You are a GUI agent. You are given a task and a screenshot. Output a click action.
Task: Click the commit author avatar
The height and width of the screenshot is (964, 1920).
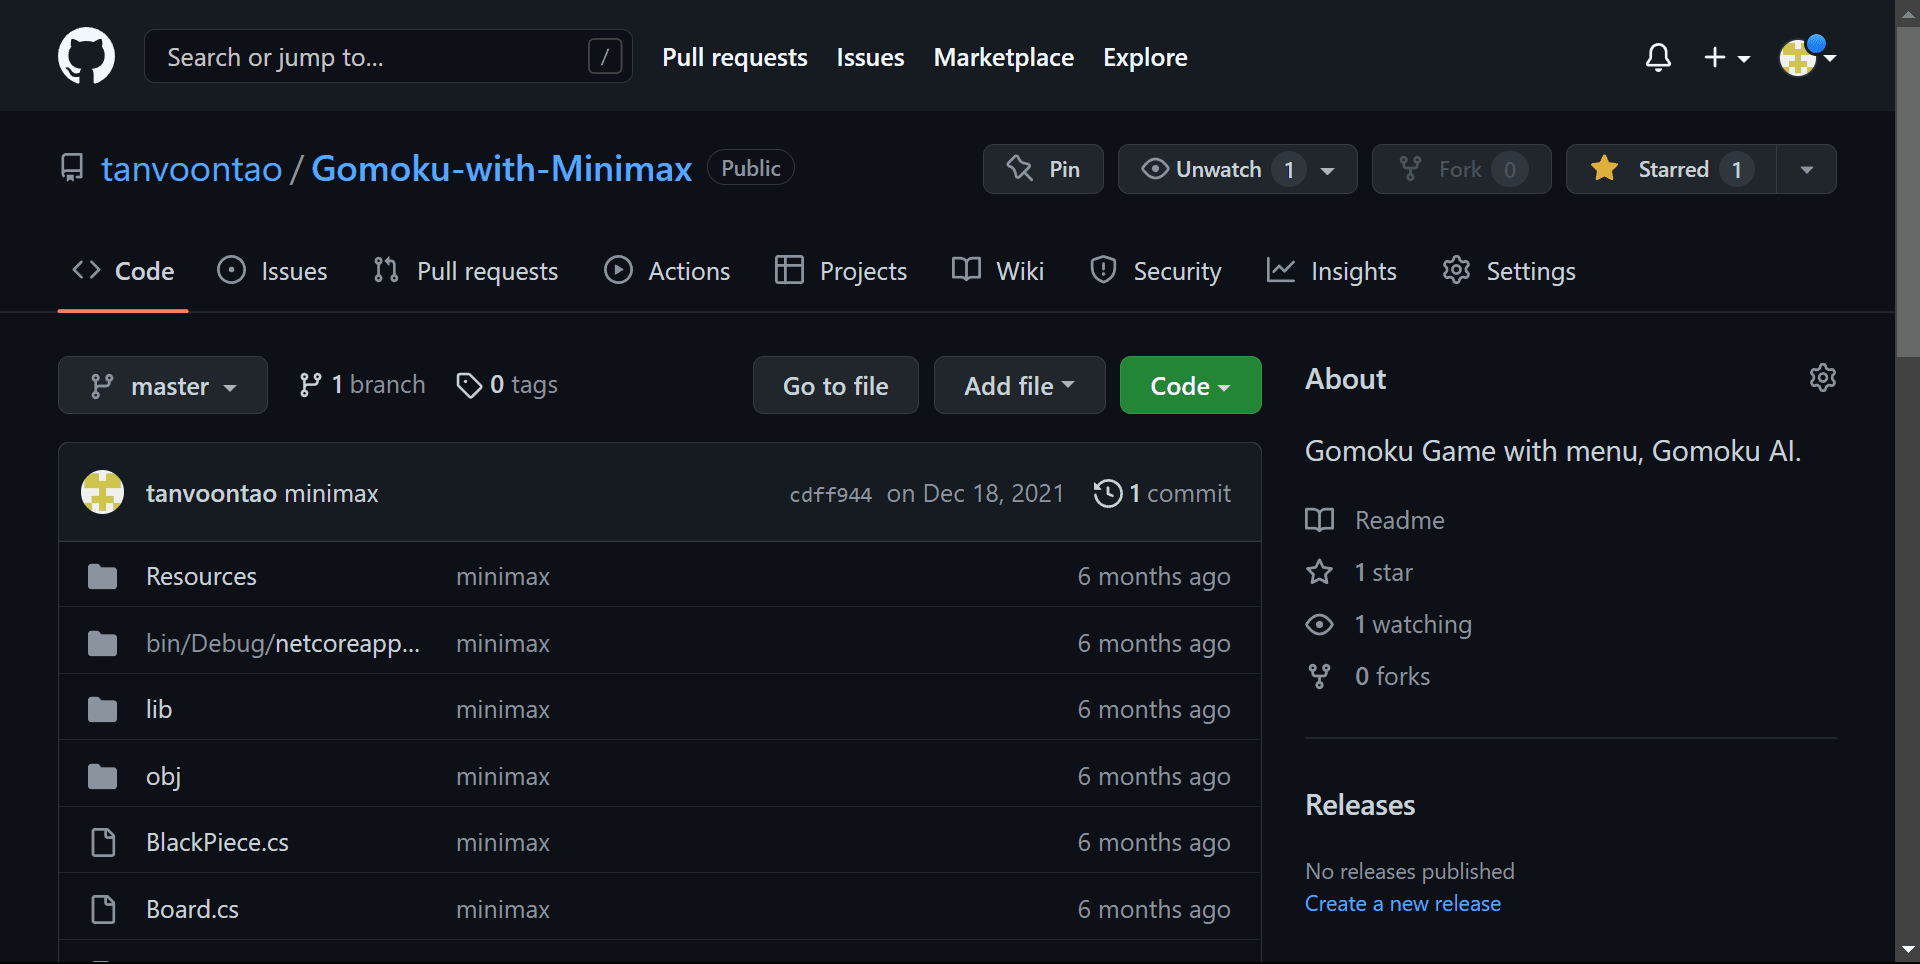point(102,492)
